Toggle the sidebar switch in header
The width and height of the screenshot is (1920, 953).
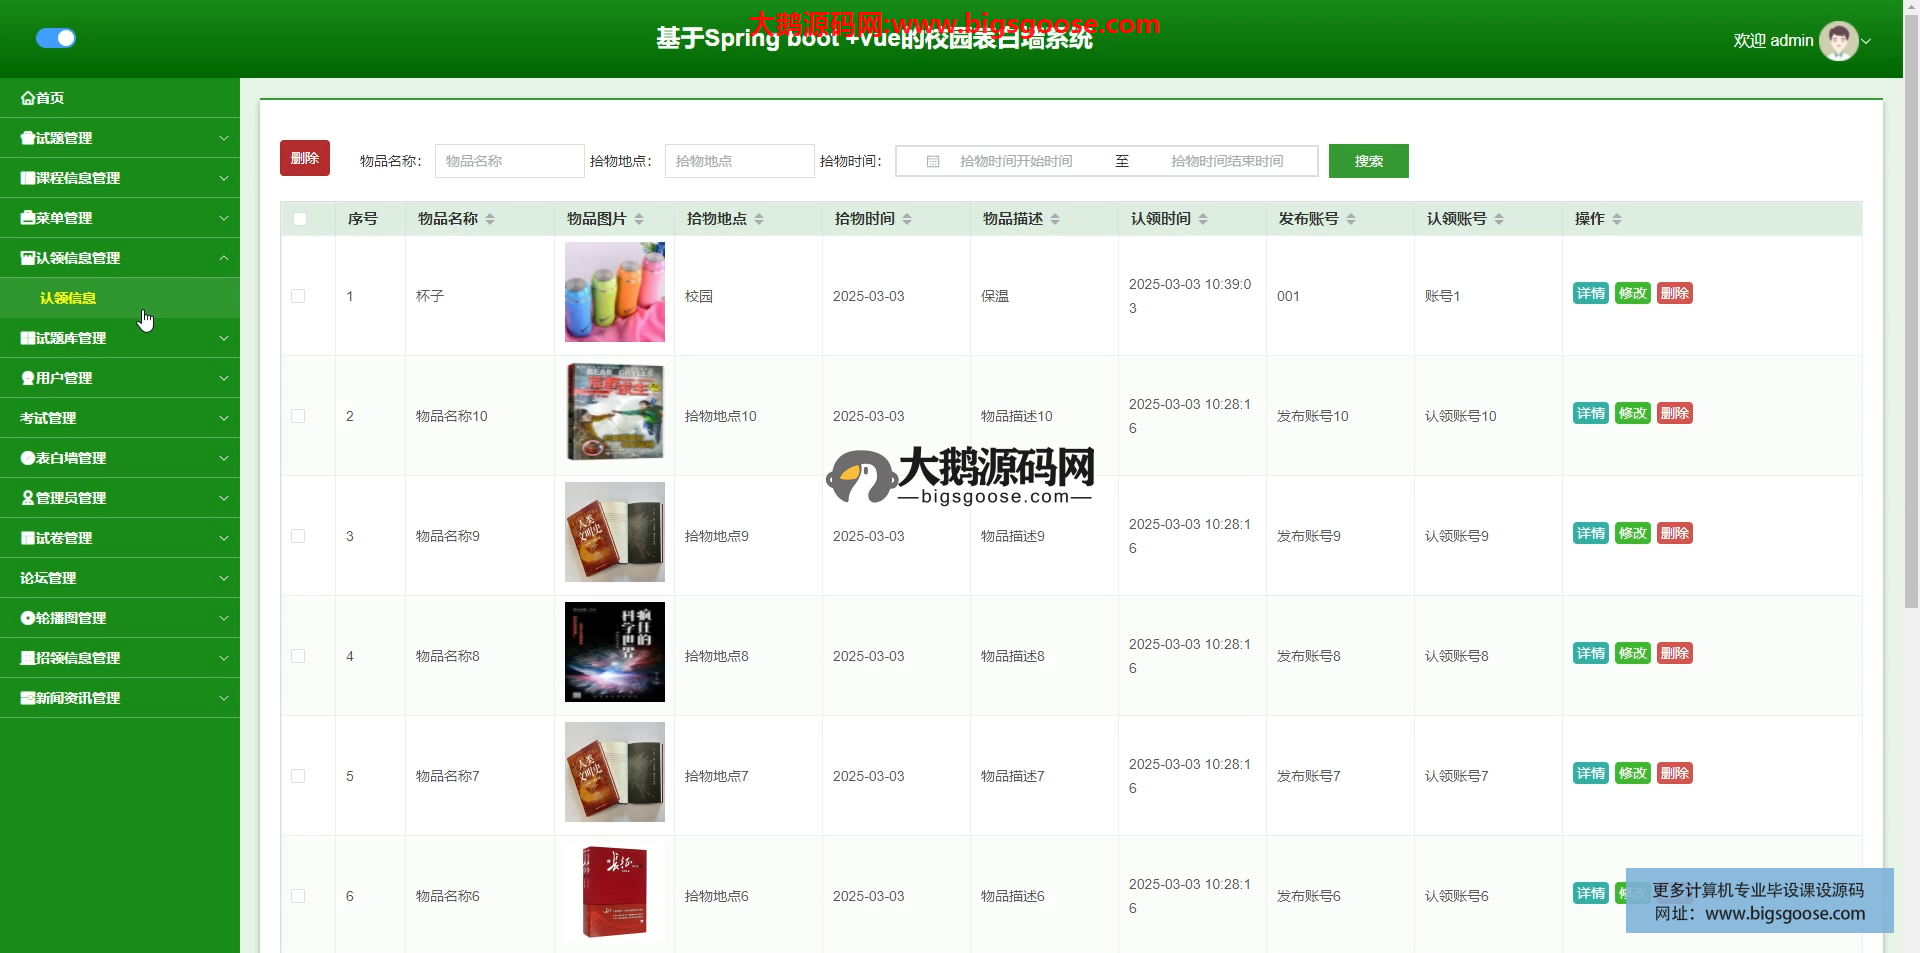click(56, 38)
